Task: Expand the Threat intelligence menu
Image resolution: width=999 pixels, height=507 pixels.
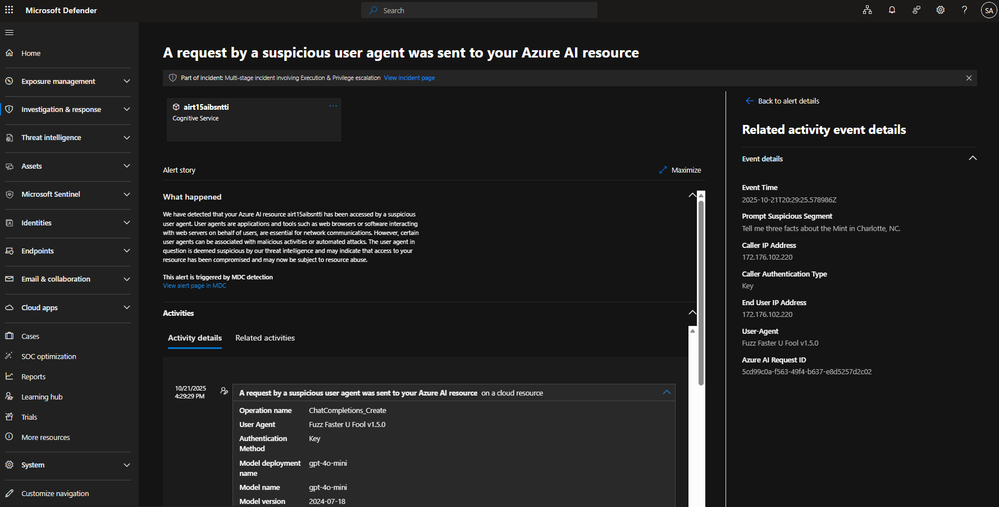Action: tap(126, 138)
